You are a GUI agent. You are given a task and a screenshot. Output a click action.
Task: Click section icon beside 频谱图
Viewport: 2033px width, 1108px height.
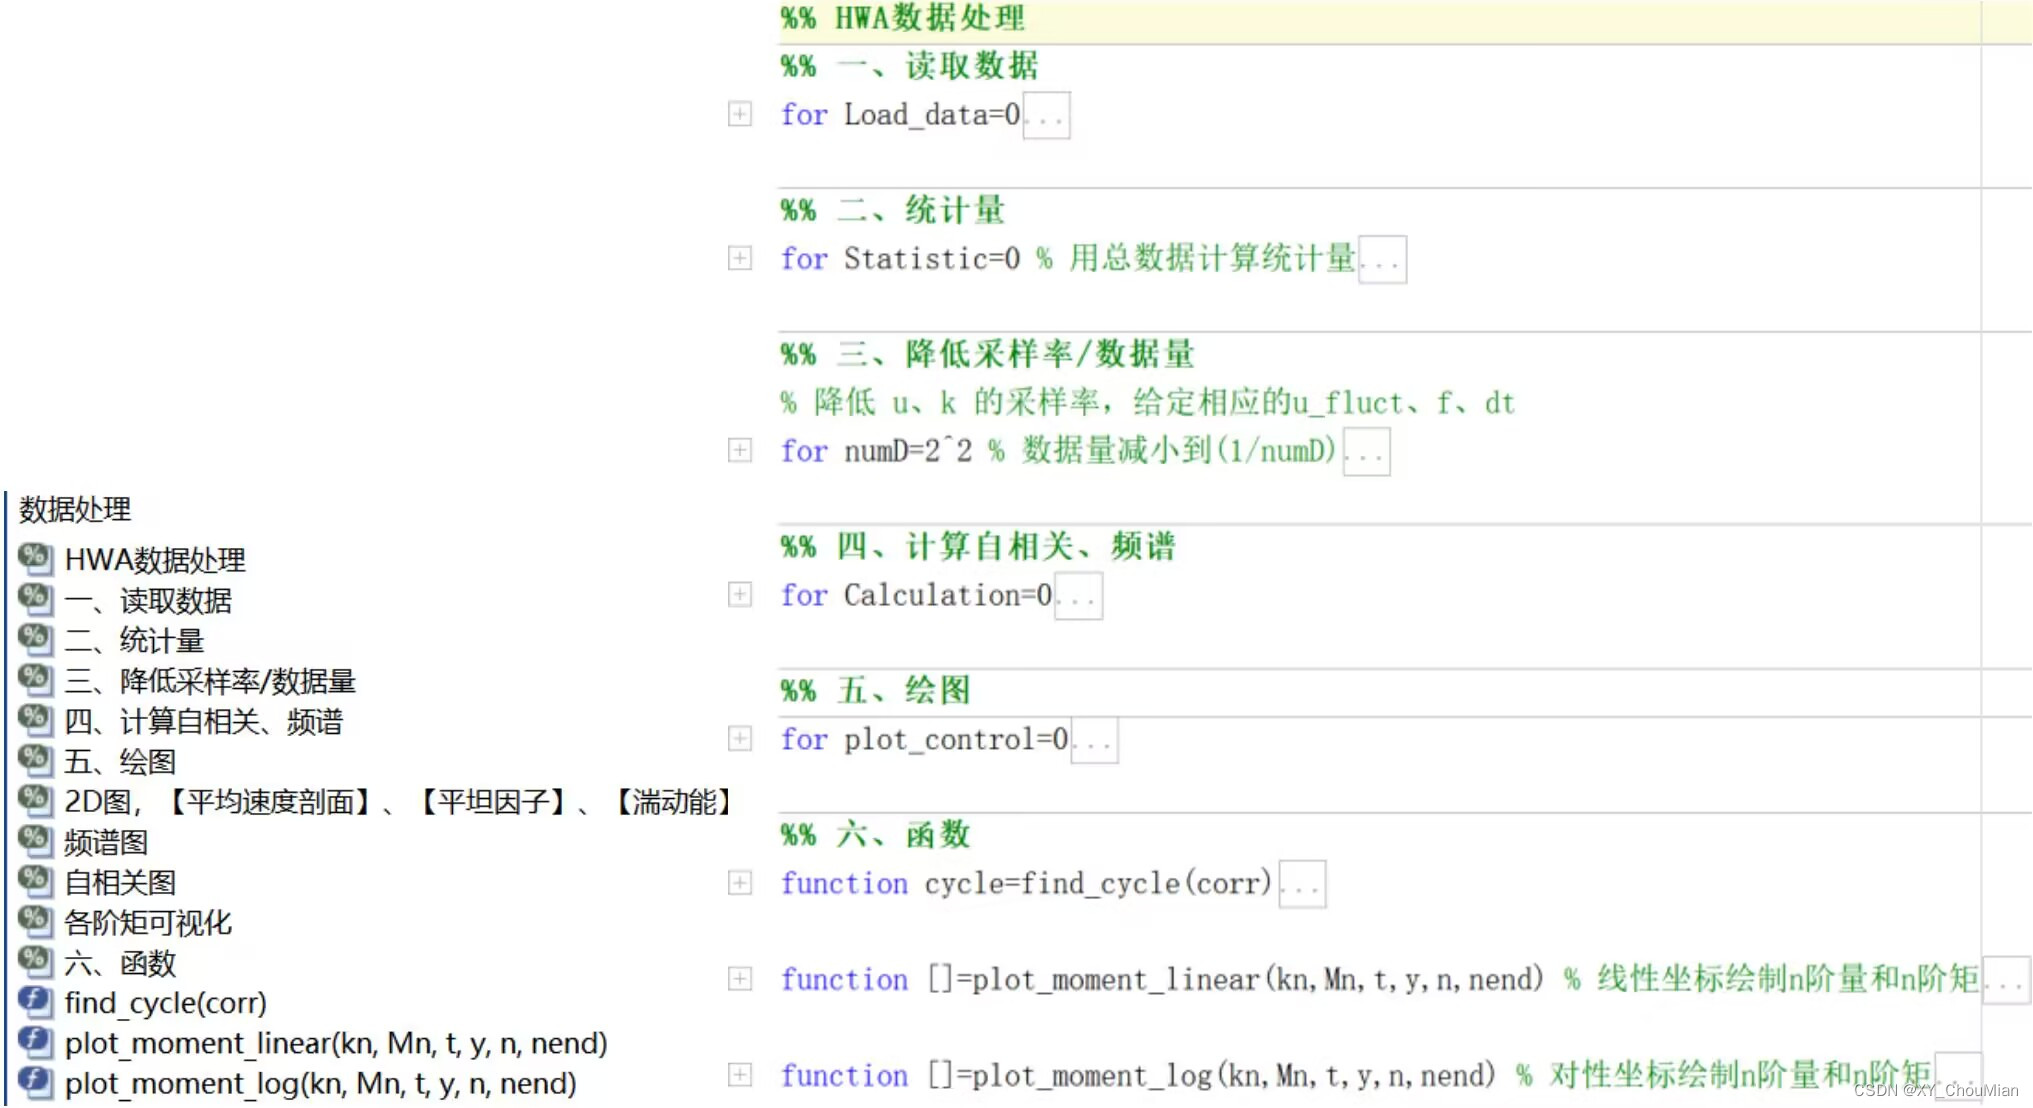[35, 841]
